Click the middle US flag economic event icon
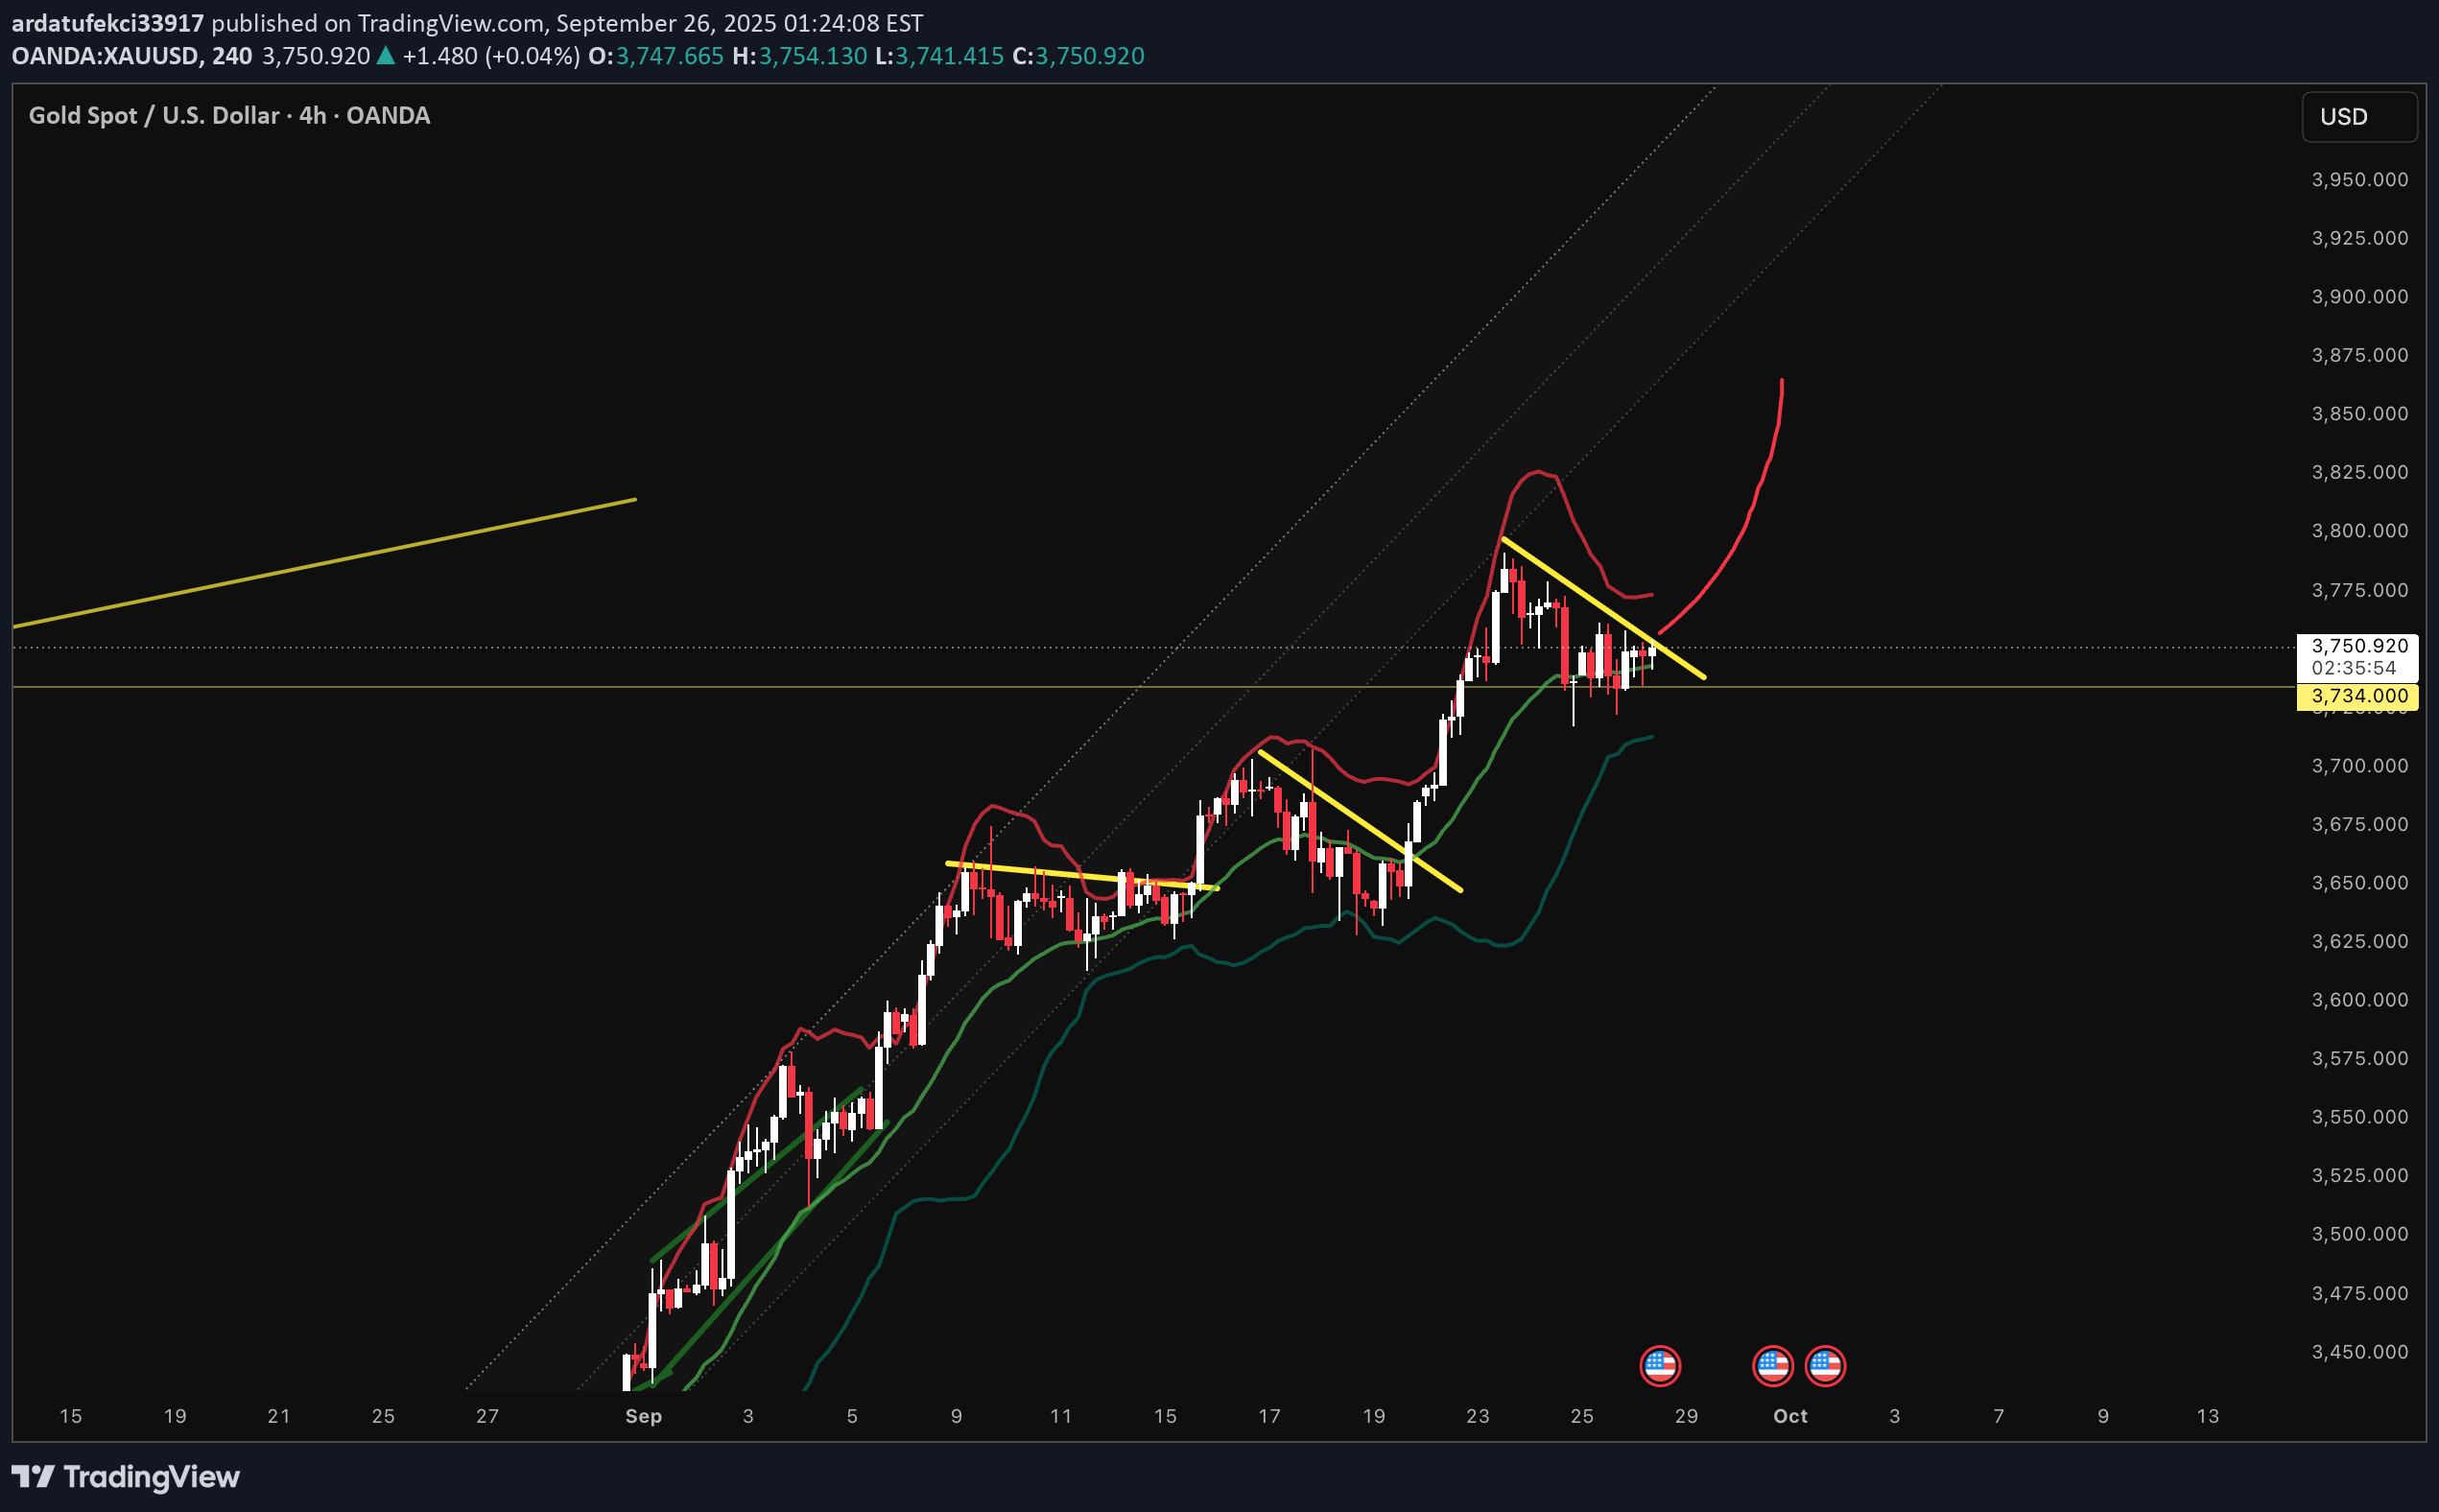The image size is (2439, 1512). point(1772,1365)
